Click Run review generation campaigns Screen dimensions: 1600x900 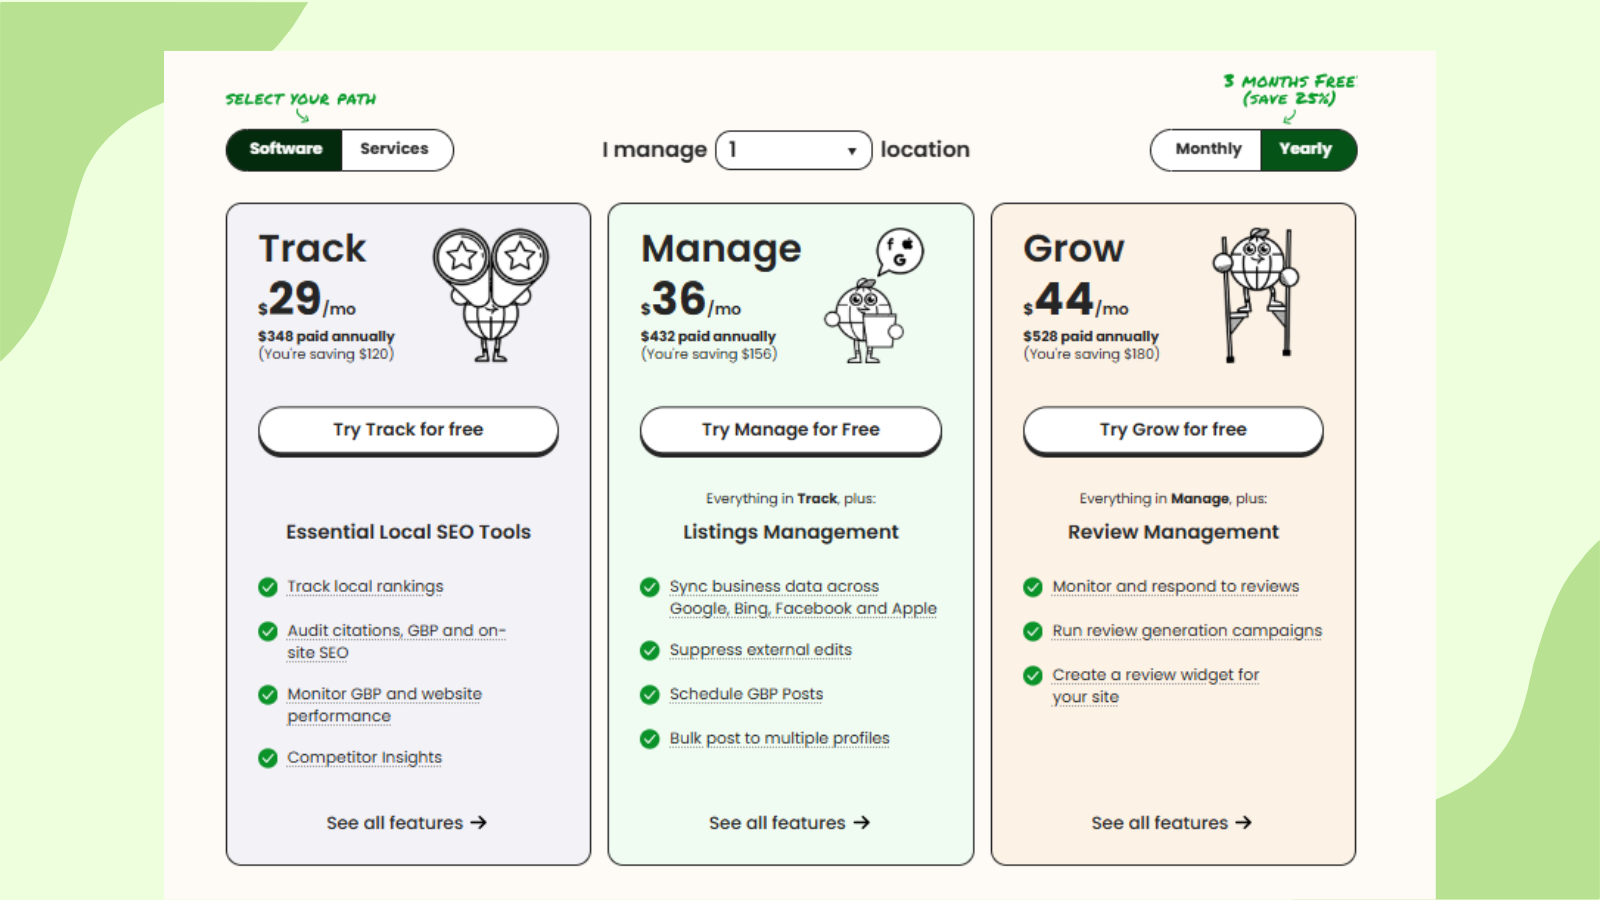click(1187, 631)
